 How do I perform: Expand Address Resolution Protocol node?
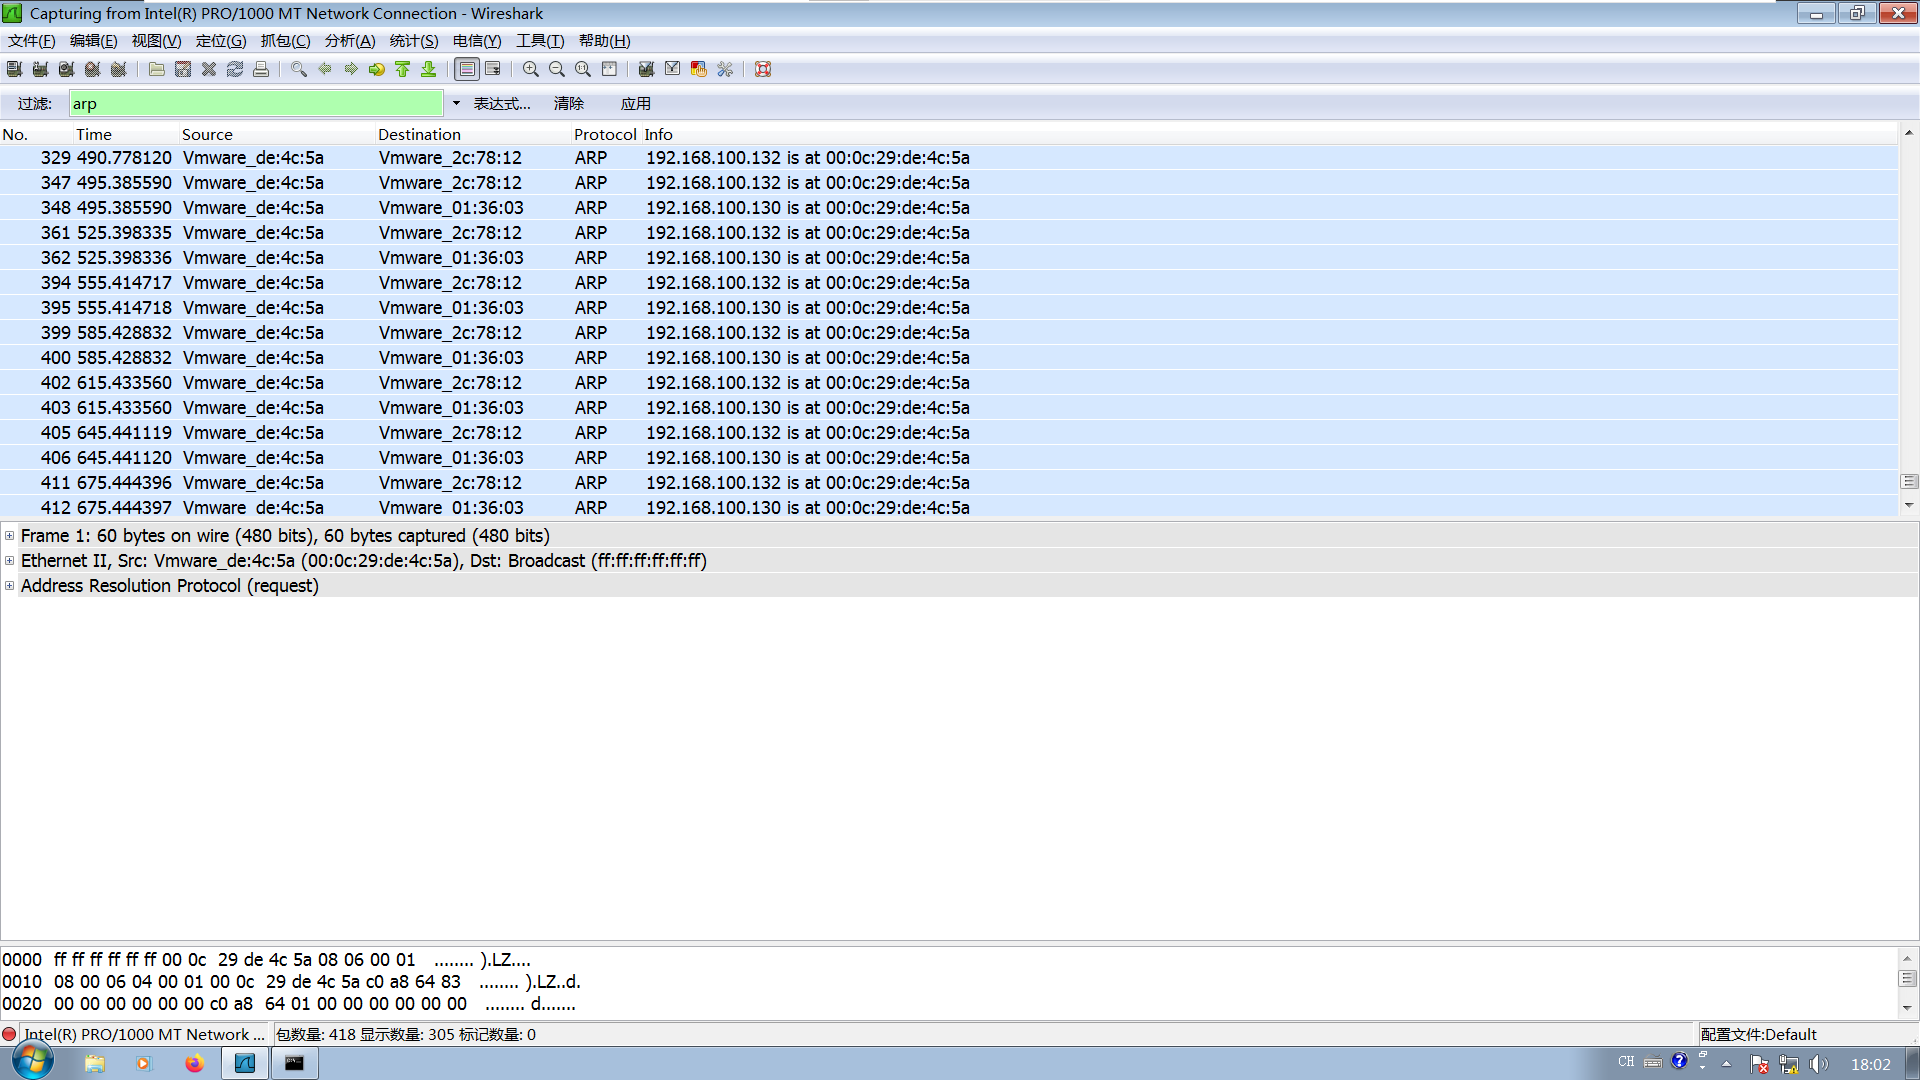point(10,586)
